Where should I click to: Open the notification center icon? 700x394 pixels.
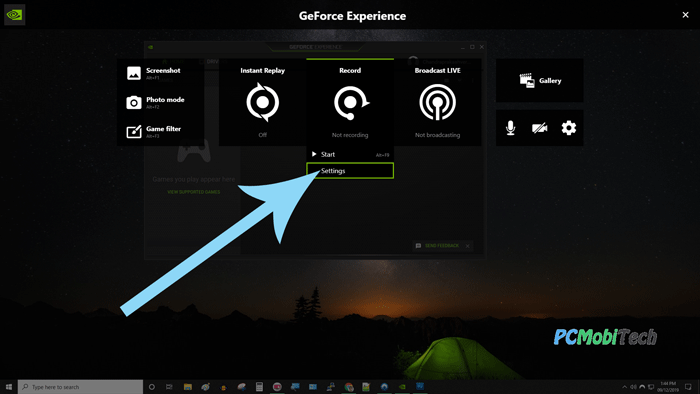[688, 386]
